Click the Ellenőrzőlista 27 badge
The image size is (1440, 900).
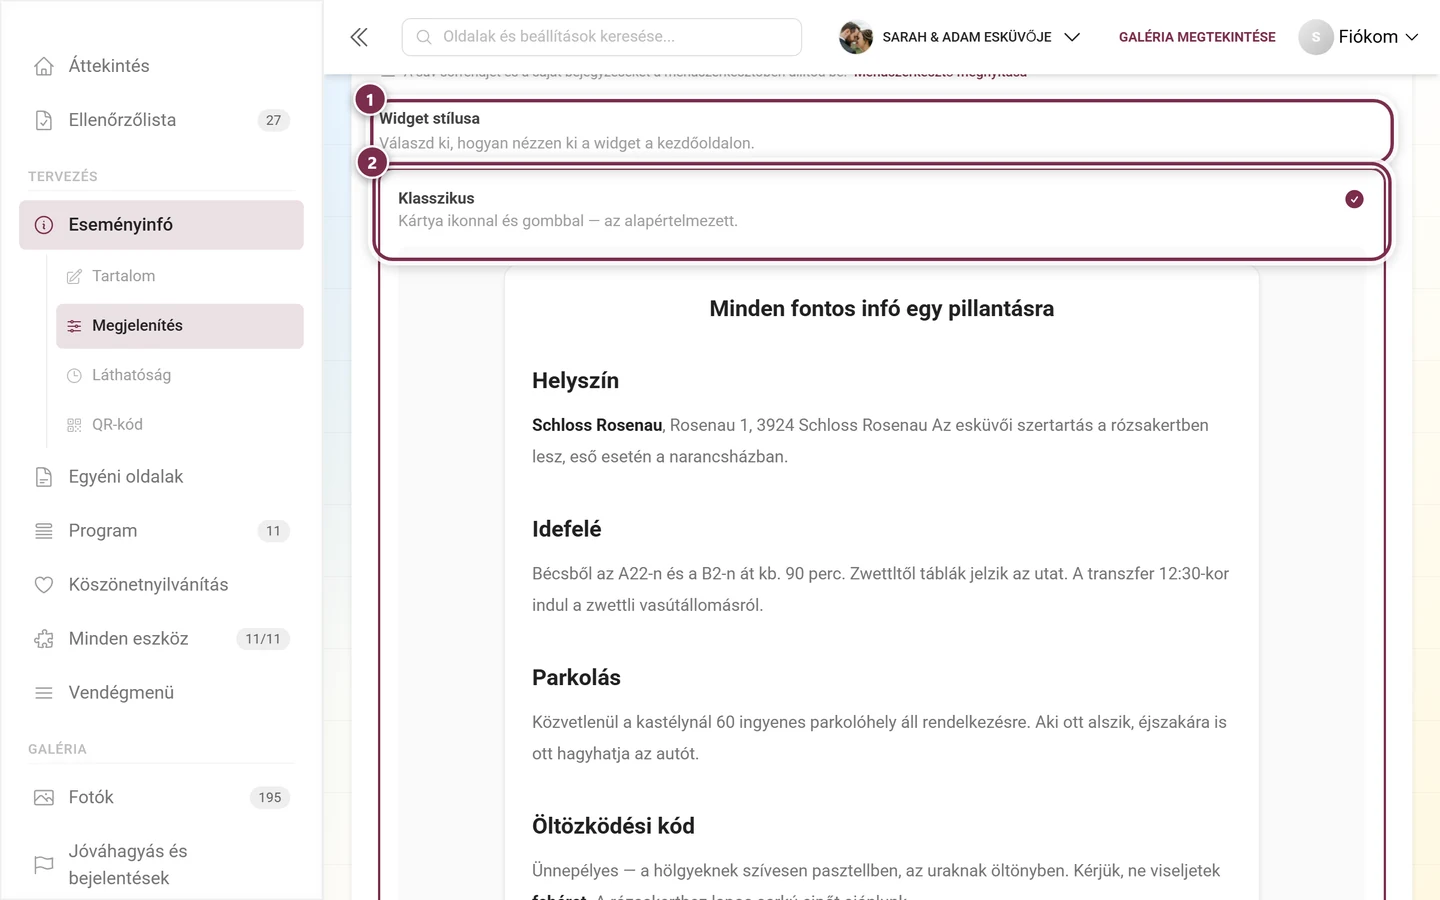pos(273,120)
